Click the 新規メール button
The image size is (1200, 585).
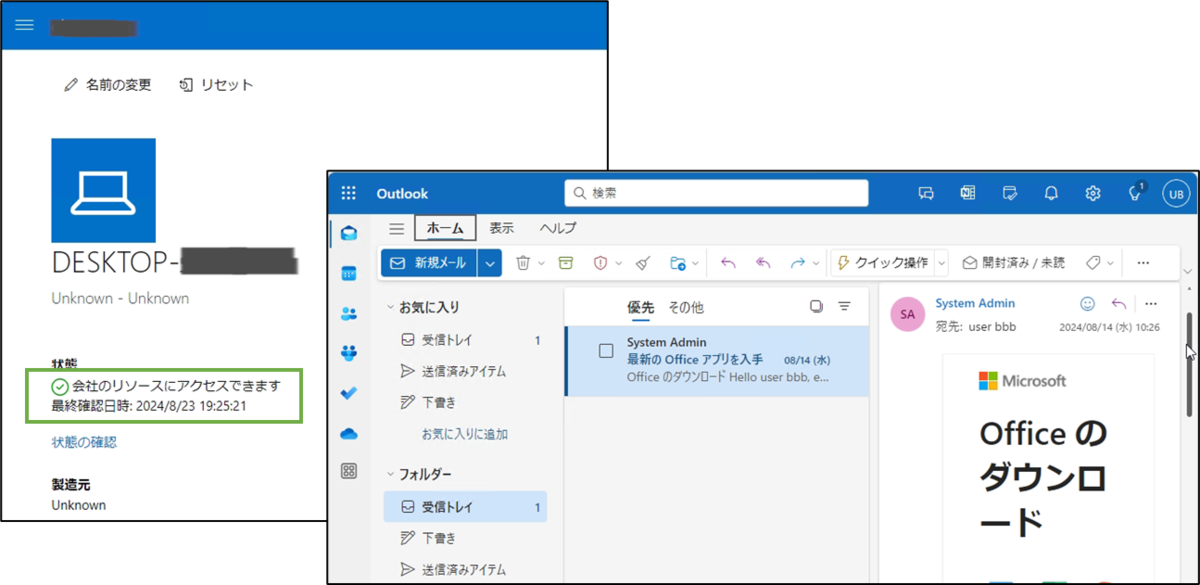coord(429,263)
